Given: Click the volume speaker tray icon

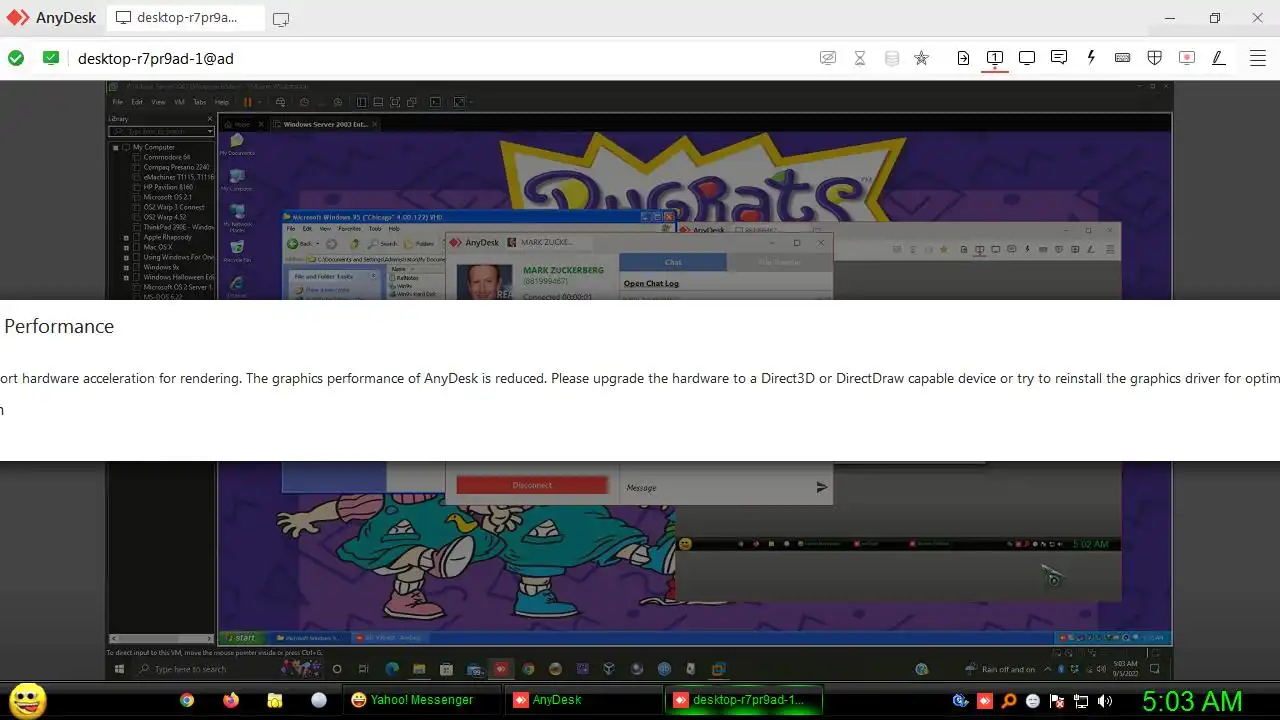Looking at the screenshot, I should click(x=1105, y=701).
